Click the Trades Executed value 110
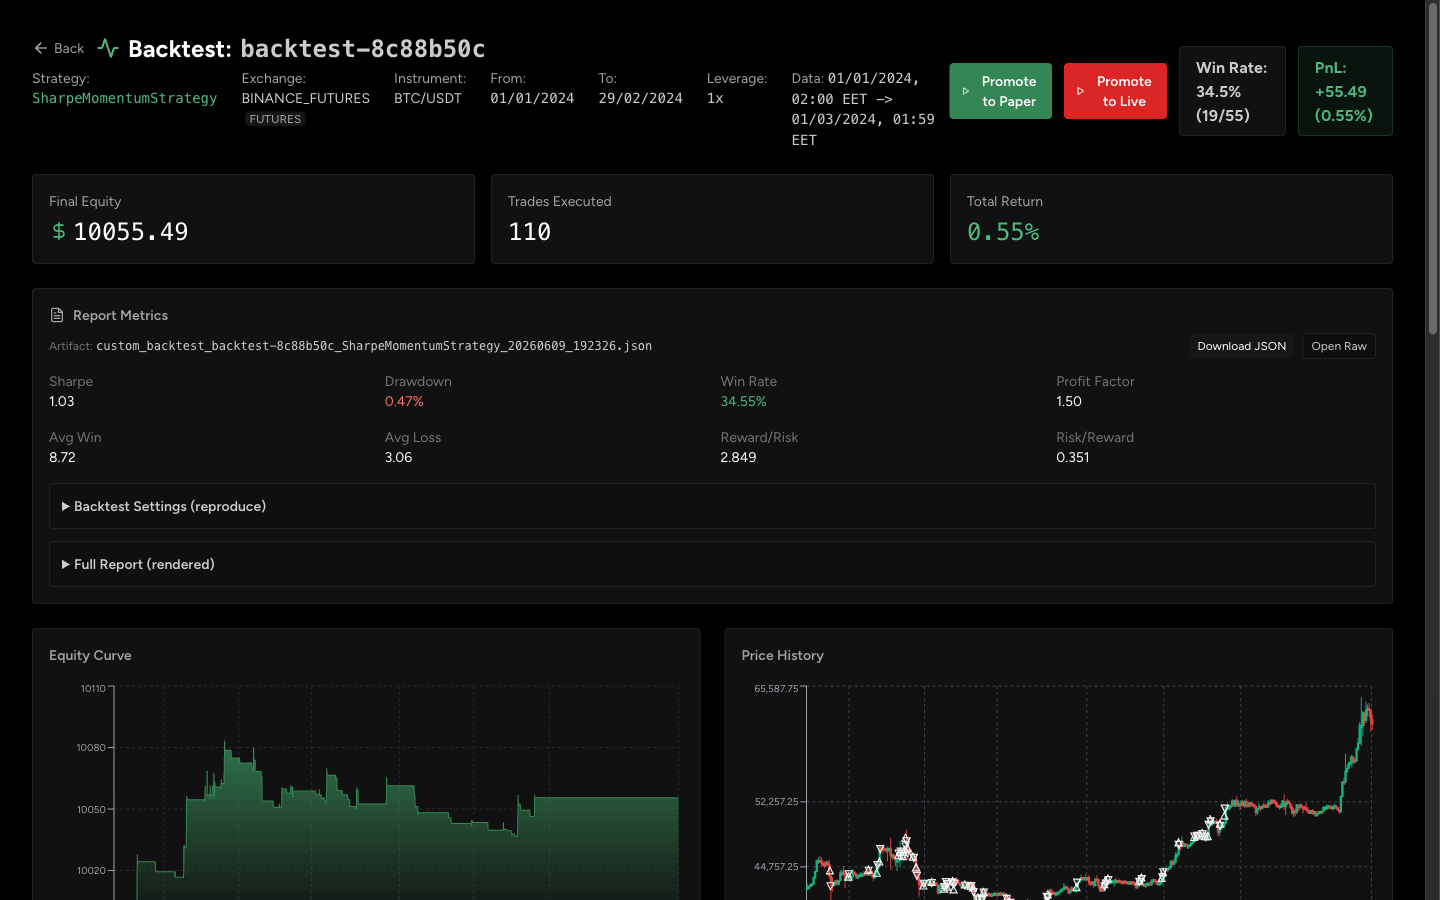 point(529,232)
